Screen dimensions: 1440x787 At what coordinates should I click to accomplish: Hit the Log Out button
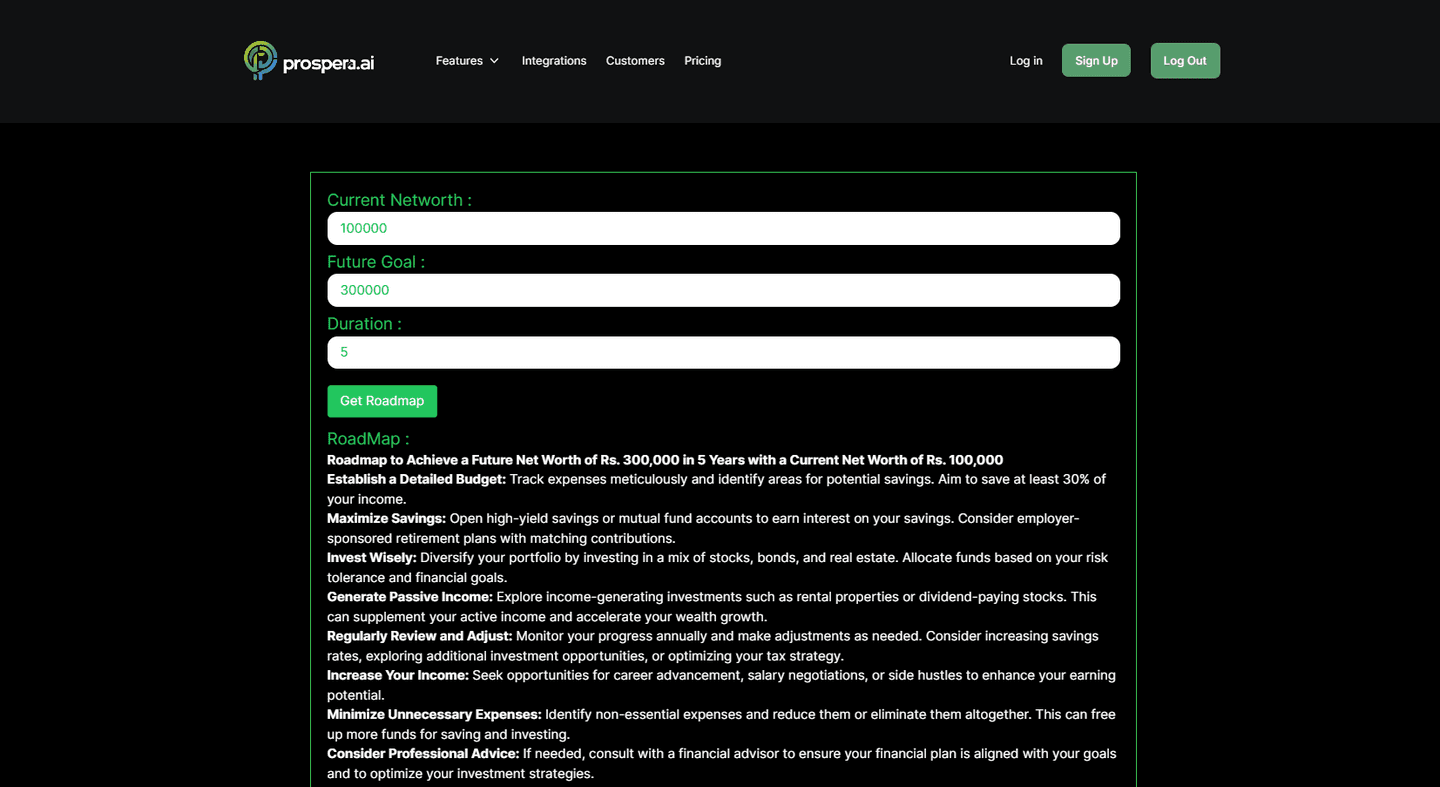click(1185, 60)
